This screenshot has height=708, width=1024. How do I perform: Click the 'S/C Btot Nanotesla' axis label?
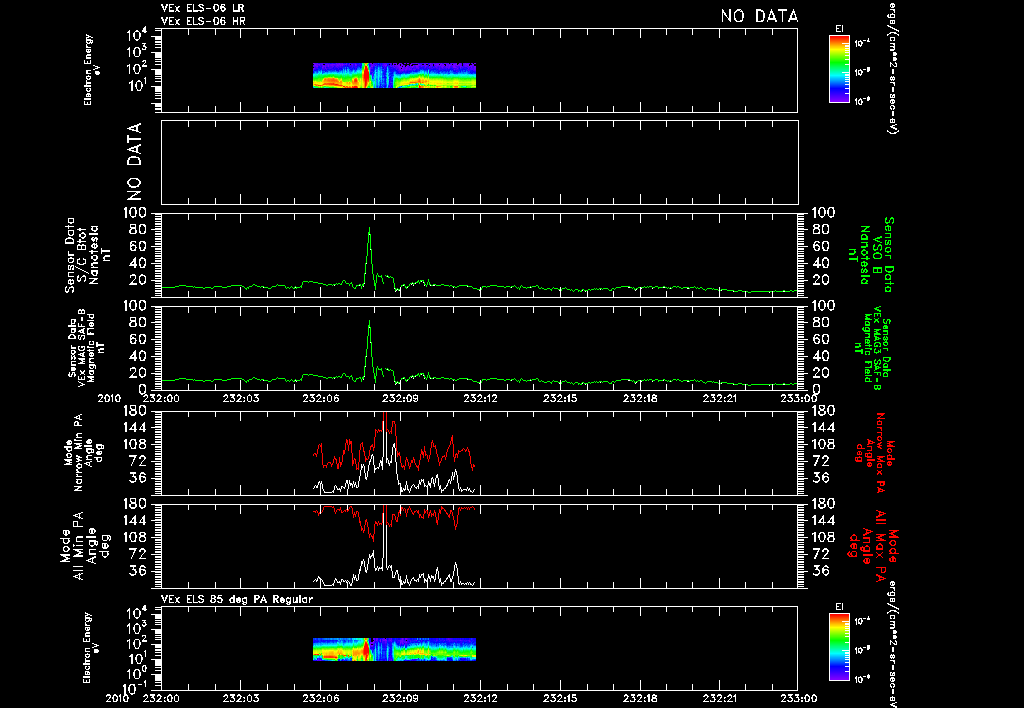[x=87, y=255]
